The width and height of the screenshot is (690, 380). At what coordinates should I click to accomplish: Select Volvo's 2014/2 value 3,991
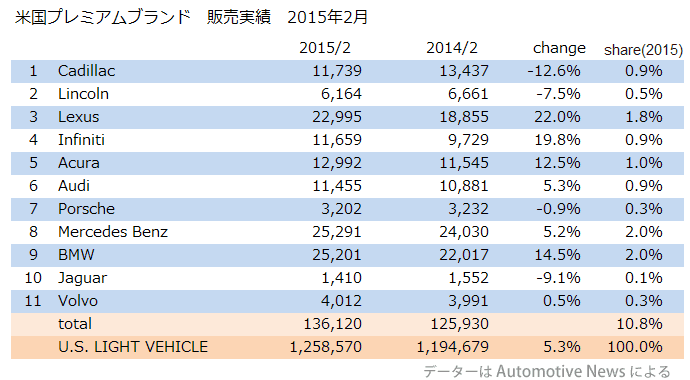pyautogui.click(x=468, y=301)
